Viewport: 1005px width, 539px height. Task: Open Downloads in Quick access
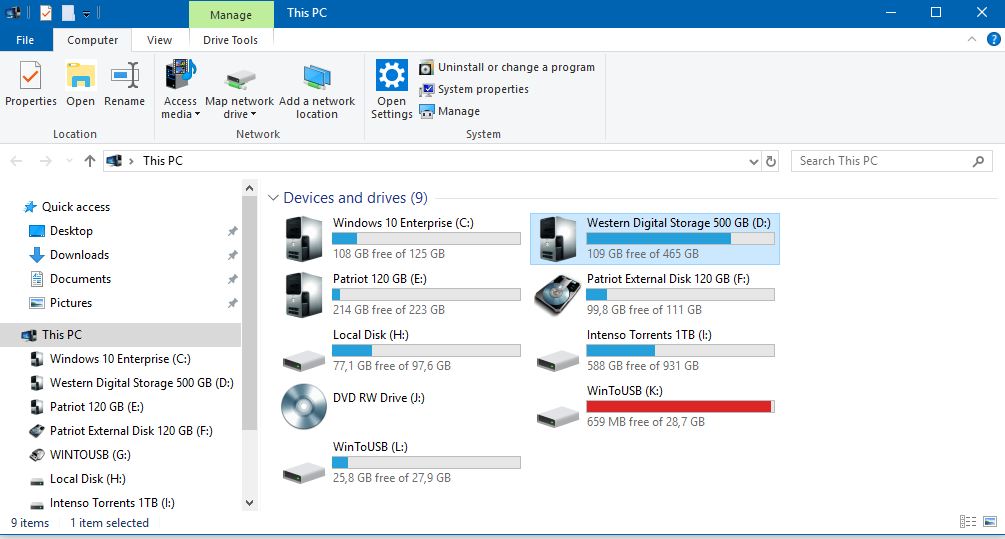79,255
